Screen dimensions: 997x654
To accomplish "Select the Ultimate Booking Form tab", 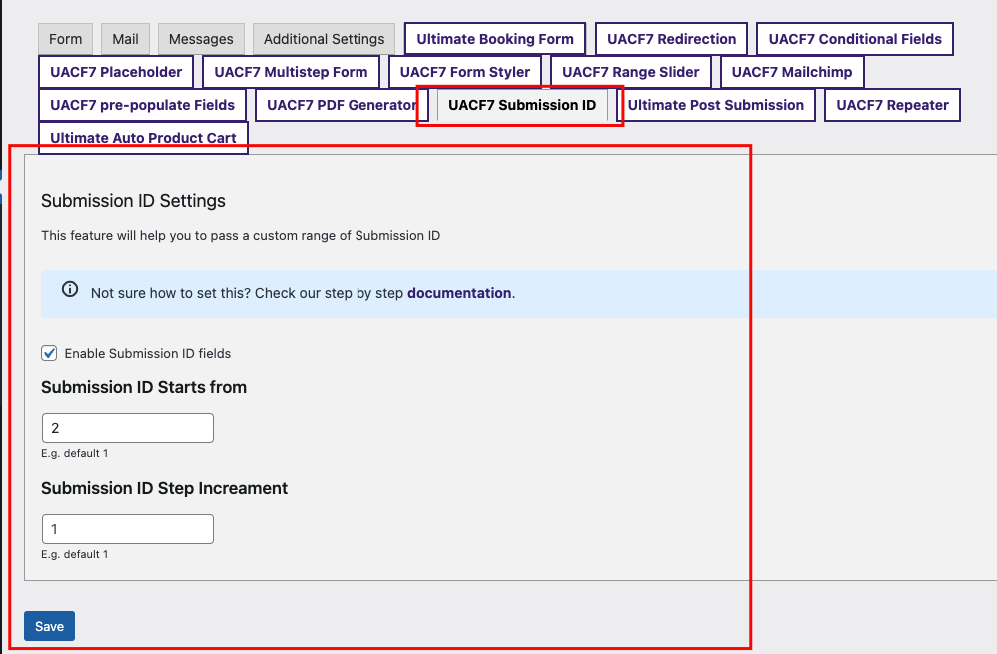I will tap(494, 38).
